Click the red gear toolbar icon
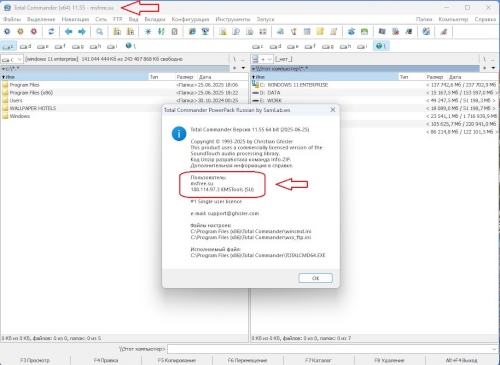The image size is (500, 365). 34,32
